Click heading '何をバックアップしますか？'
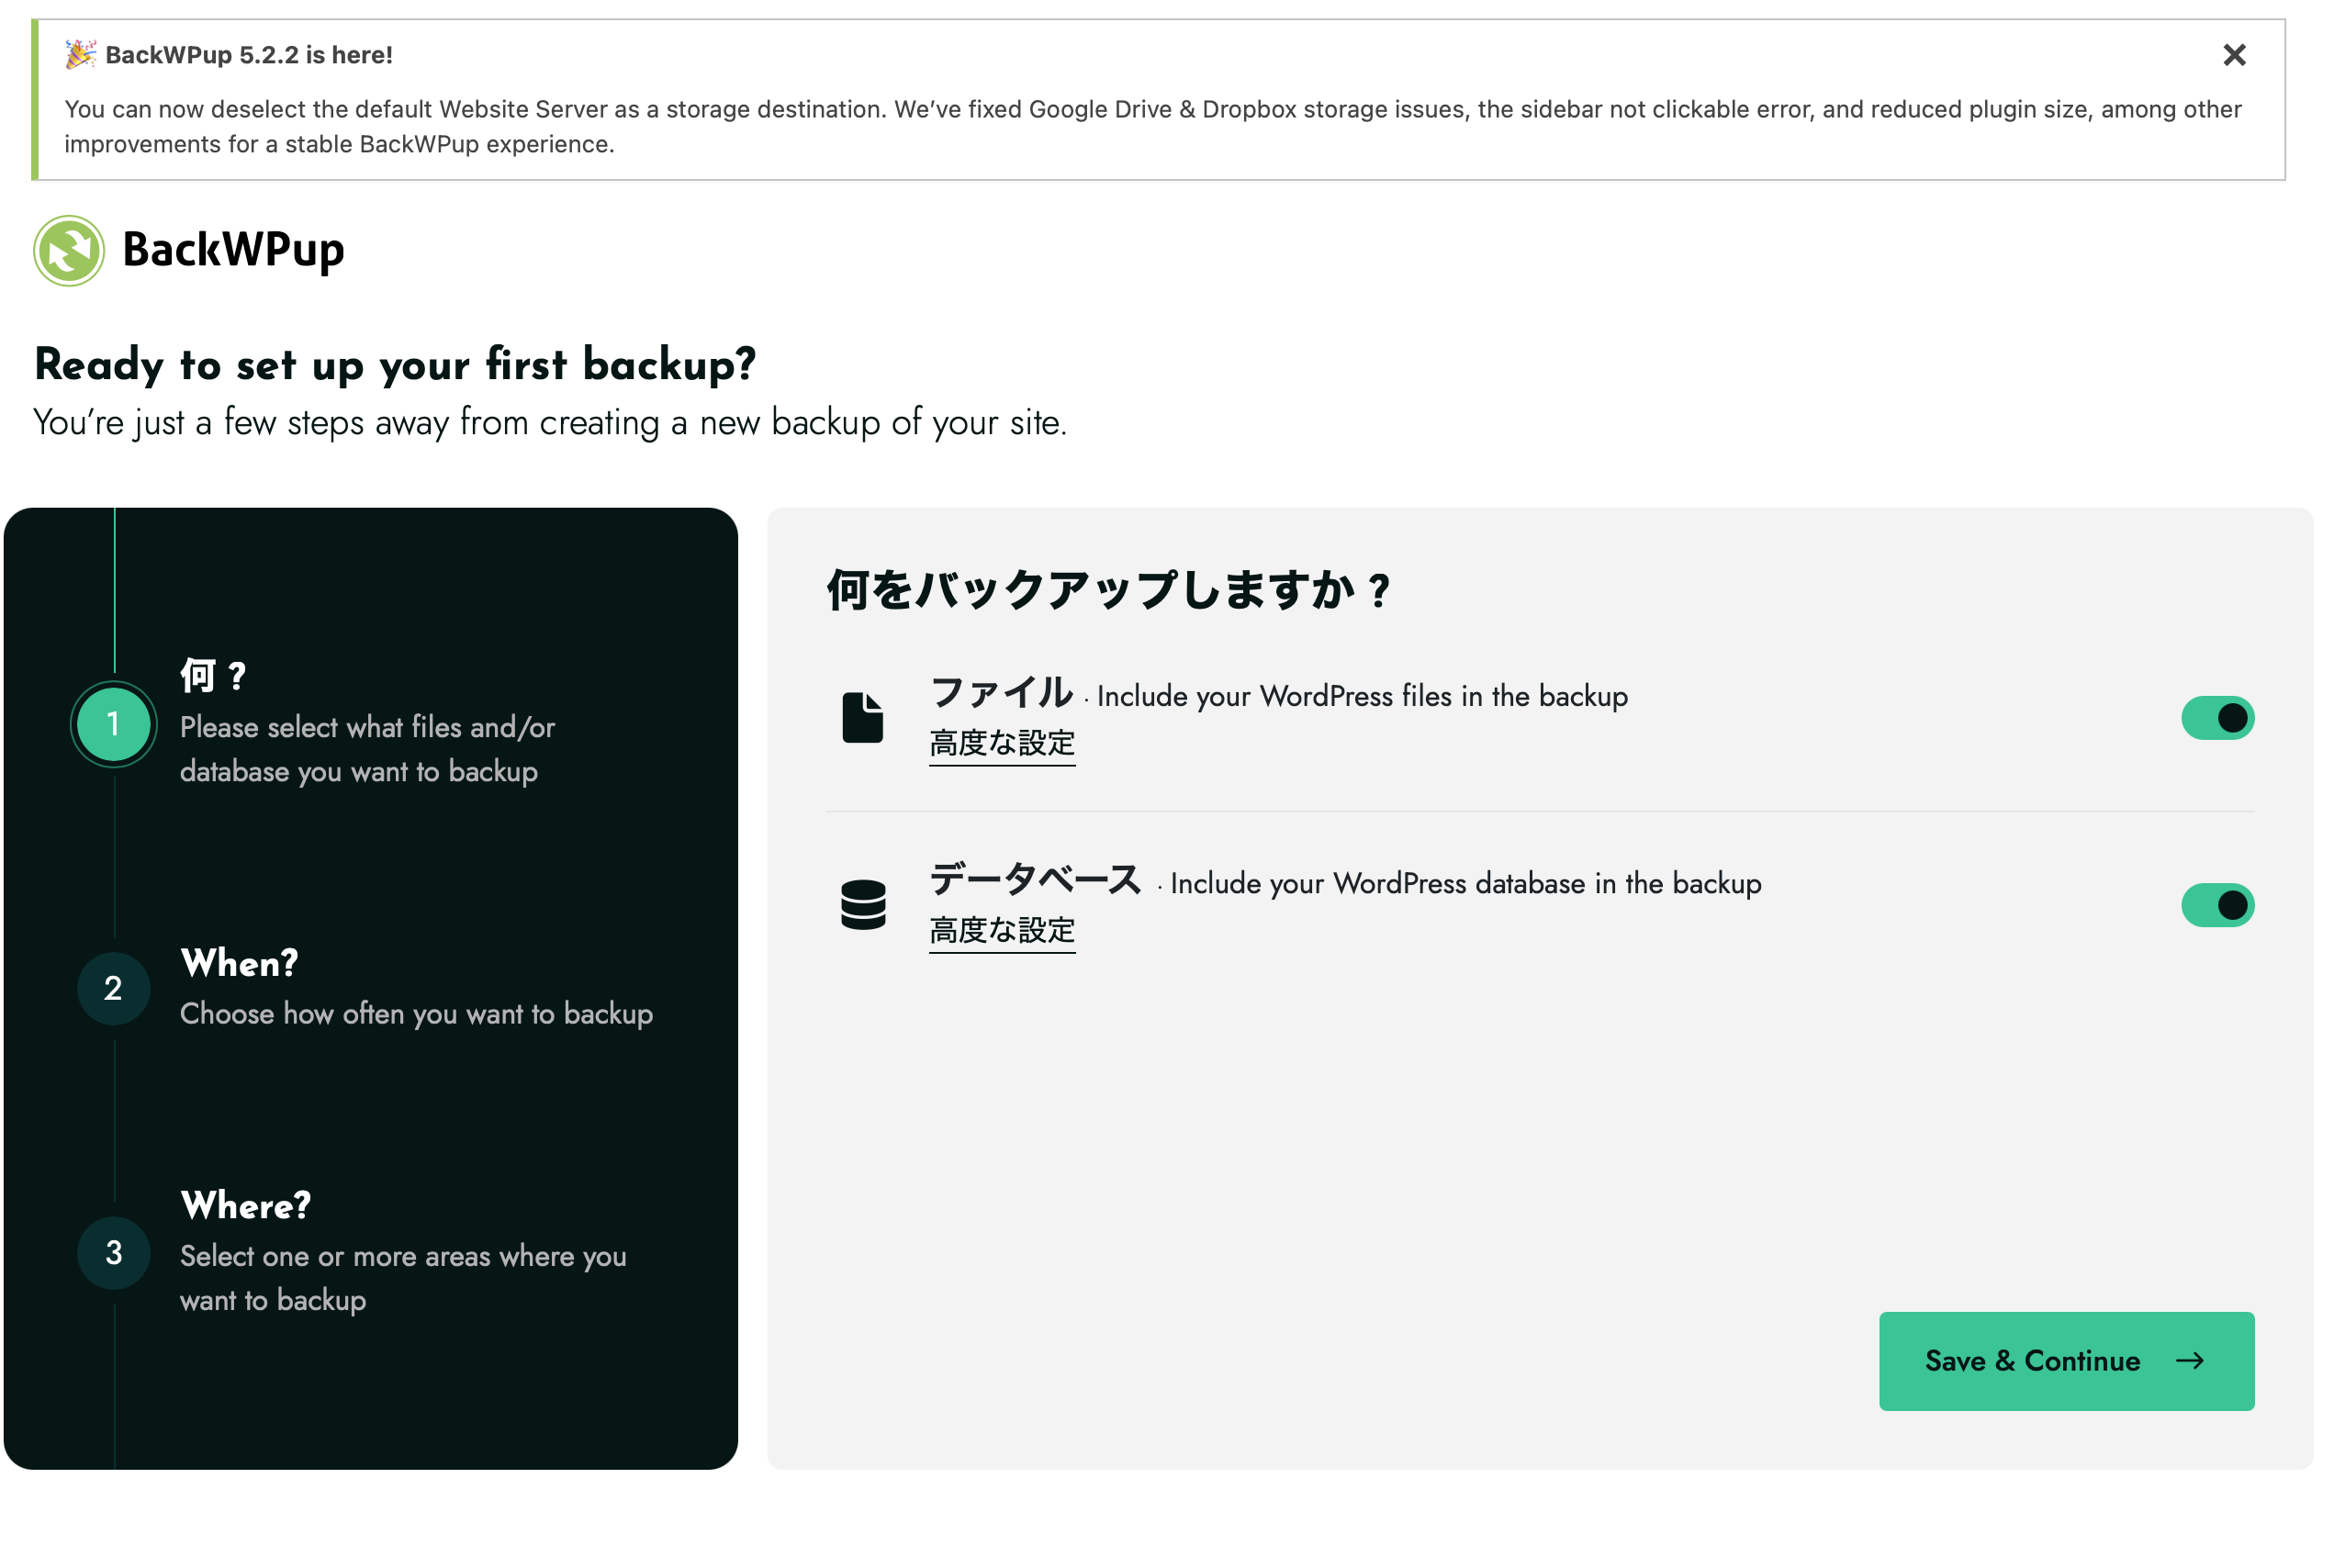Screen dimensions: 2334x1568 1108,590
